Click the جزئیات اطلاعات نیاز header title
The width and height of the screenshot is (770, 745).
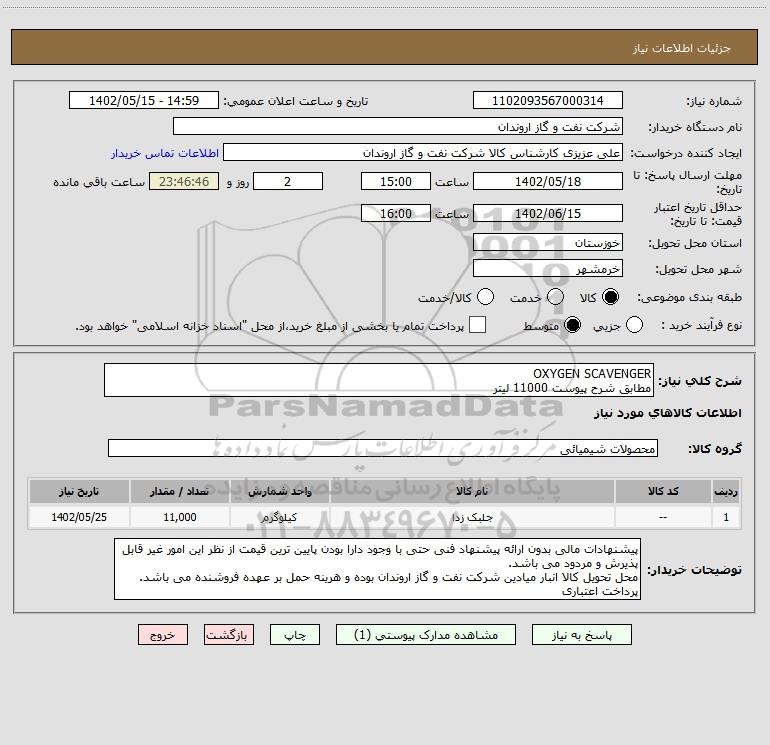coord(682,48)
